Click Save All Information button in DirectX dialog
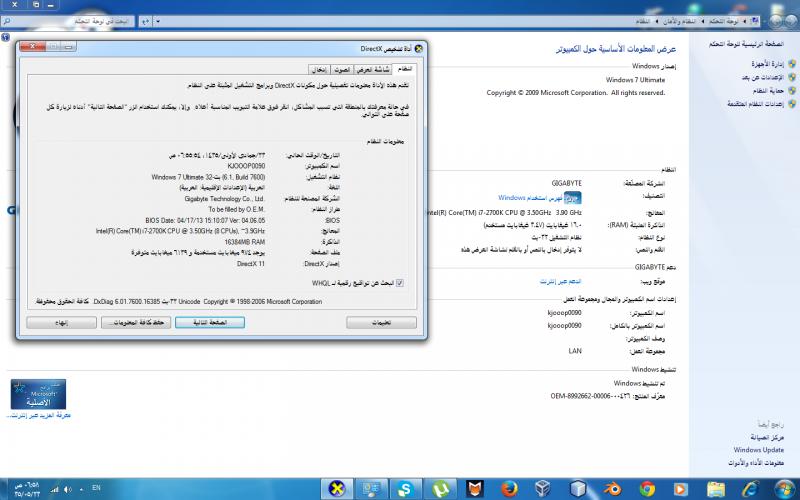 point(136,322)
